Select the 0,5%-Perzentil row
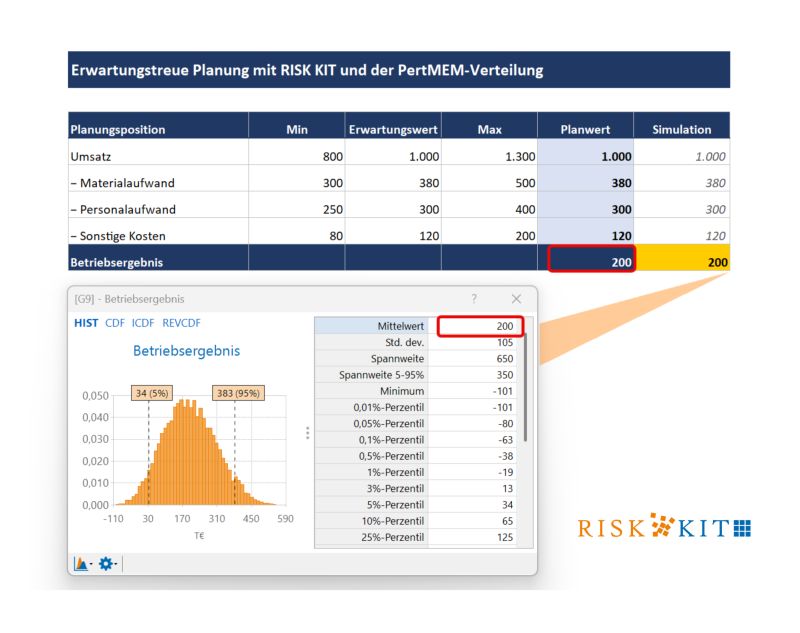This screenshot has width=800, height=633. tap(418, 456)
